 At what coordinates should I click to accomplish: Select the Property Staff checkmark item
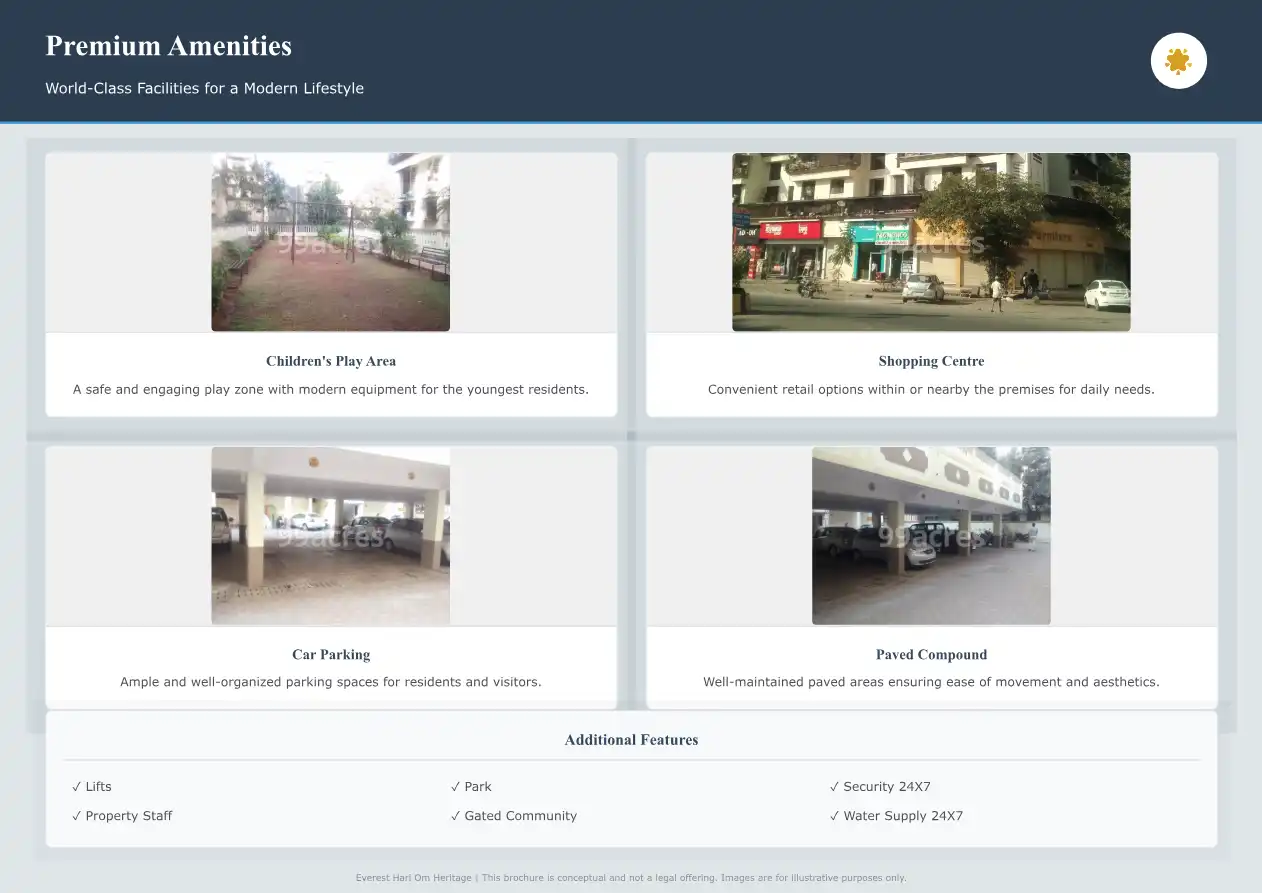coord(122,816)
